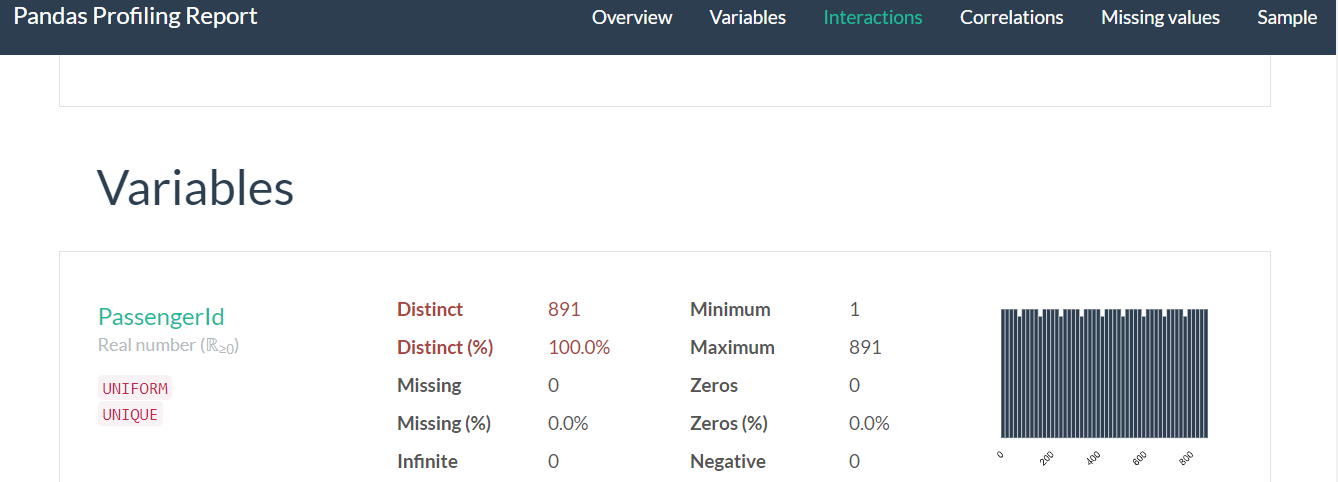
Task: Go to the Variables nav link
Action: pyautogui.click(x=747, y=17)
